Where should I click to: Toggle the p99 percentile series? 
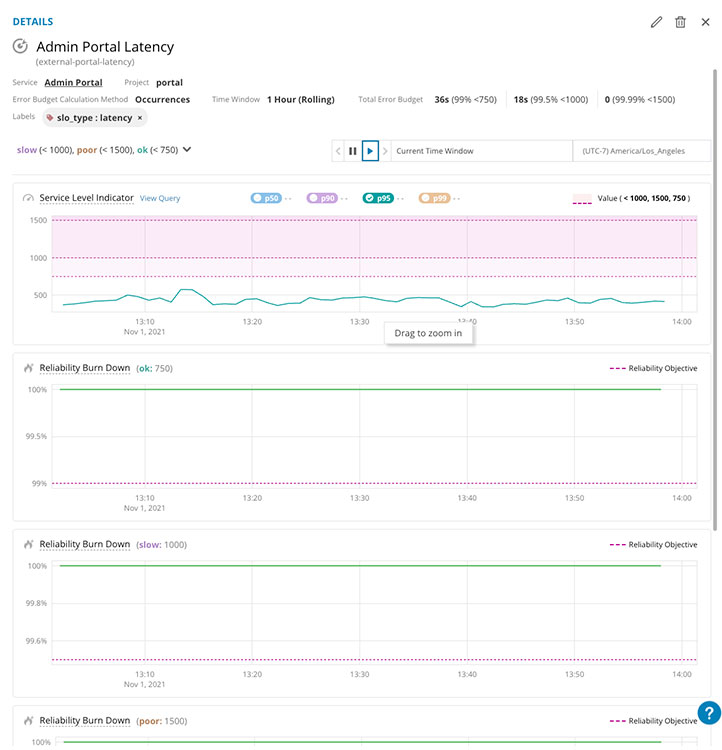click(x=434, y=198)
